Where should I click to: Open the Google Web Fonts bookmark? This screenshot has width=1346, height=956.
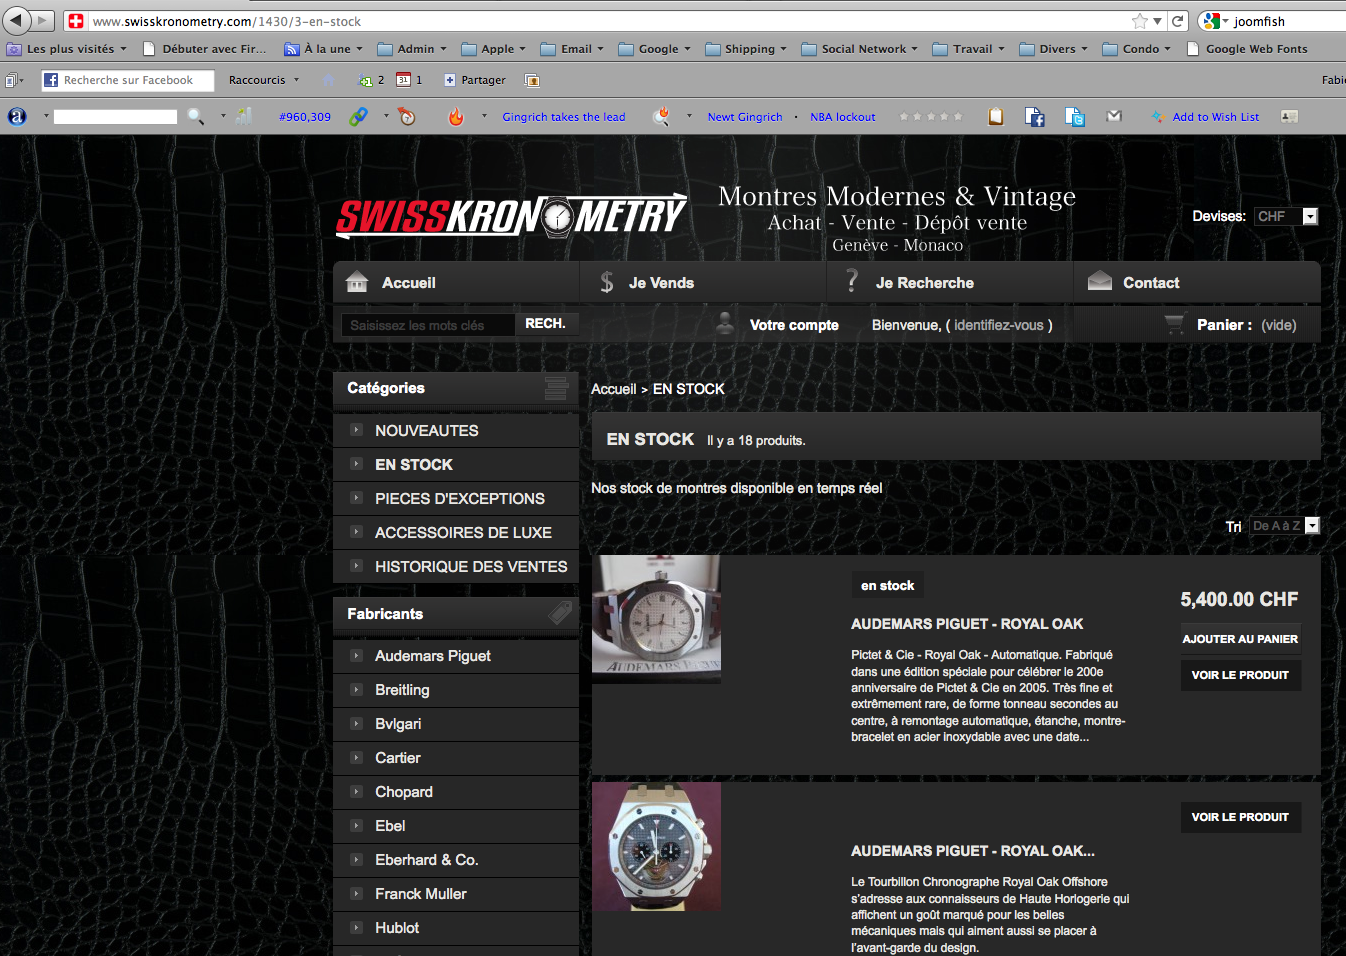point(1247,49)
